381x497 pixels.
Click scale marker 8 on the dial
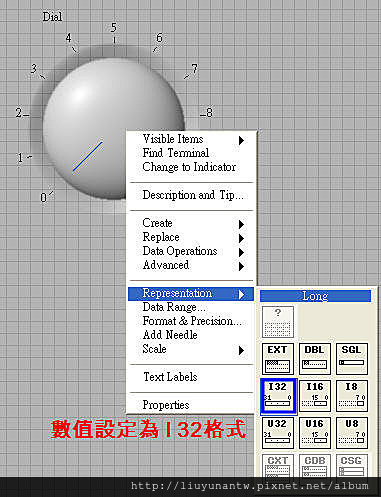tap(209, 113)
